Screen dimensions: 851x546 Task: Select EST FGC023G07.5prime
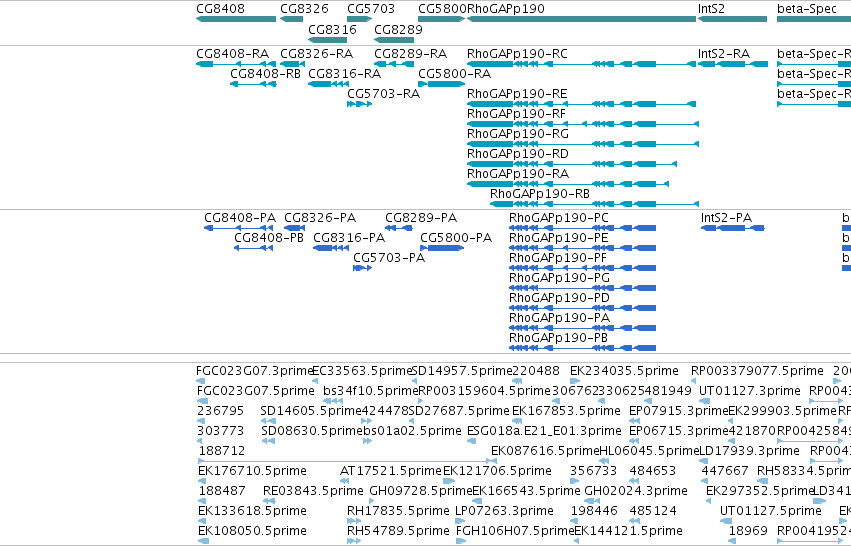pyautogui.click(x=202, y=402)
